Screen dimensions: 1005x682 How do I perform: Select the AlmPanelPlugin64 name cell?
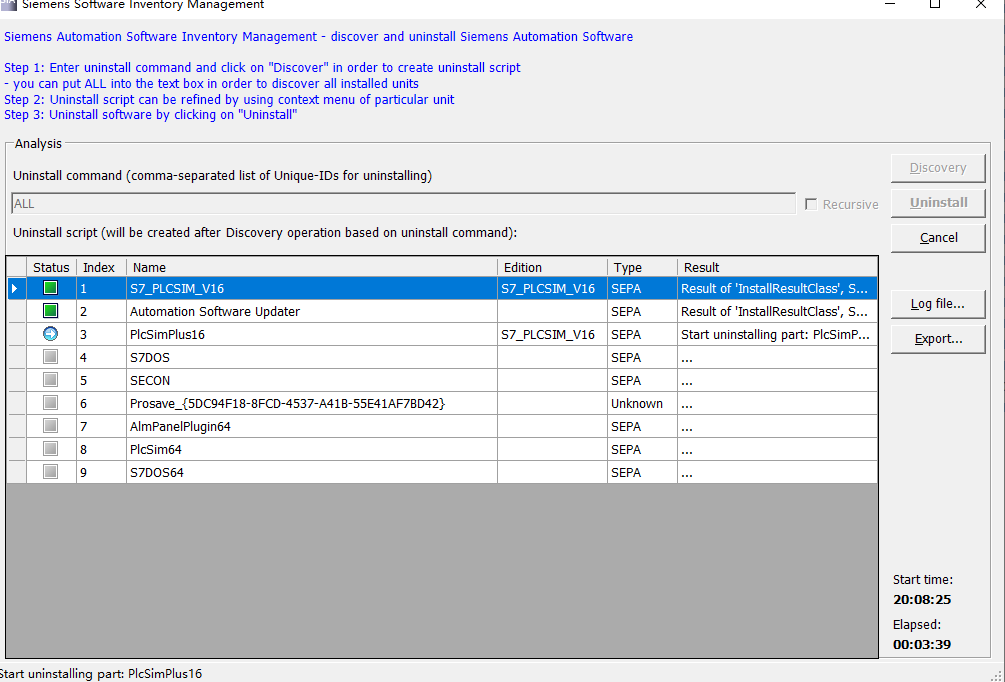point(312,427)
